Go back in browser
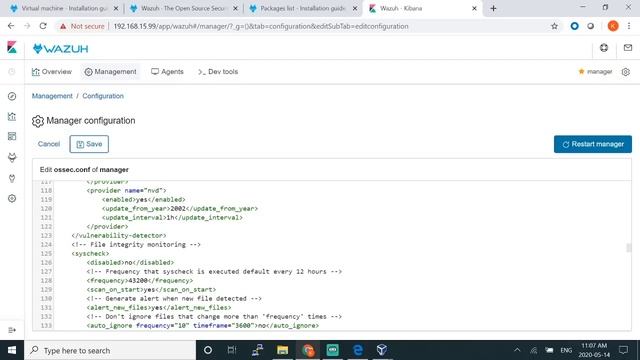 (11, 26)
